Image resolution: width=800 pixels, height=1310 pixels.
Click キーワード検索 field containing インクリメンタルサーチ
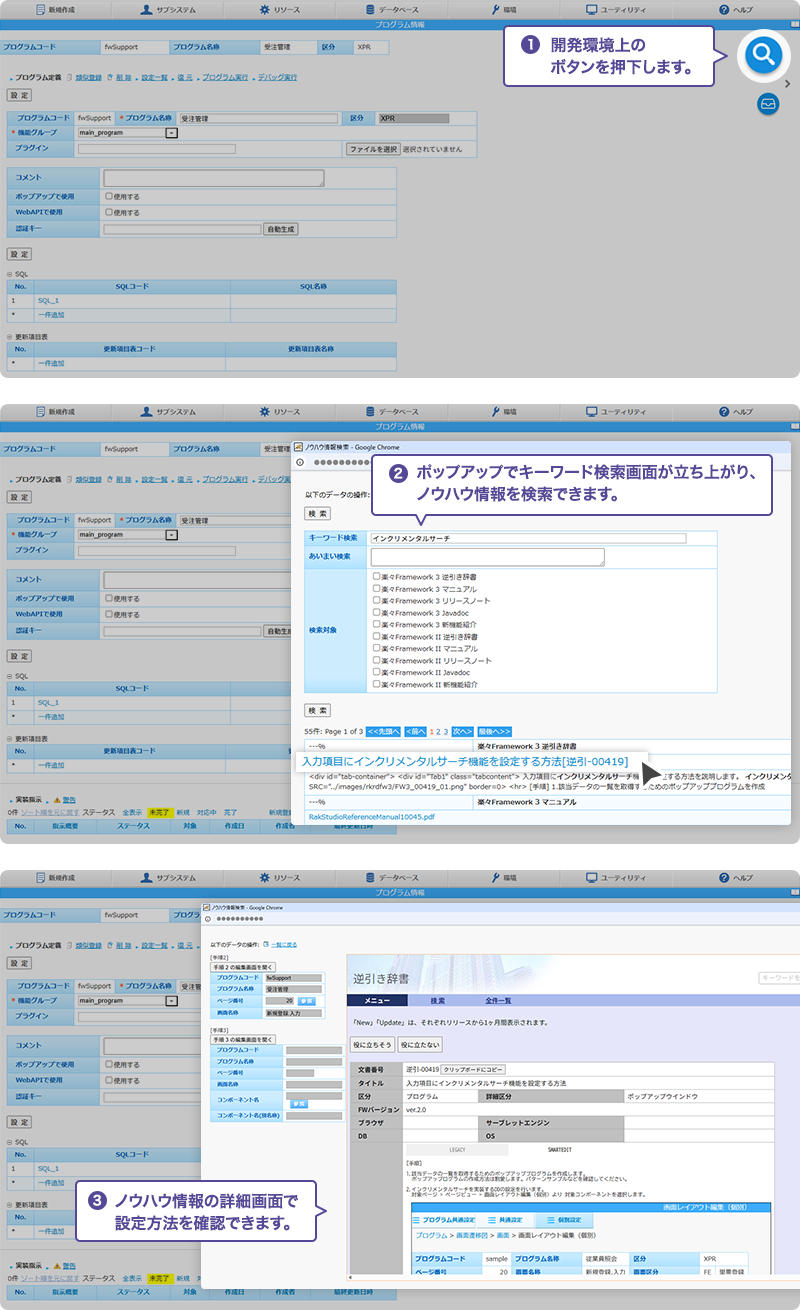tap(528, 538)
